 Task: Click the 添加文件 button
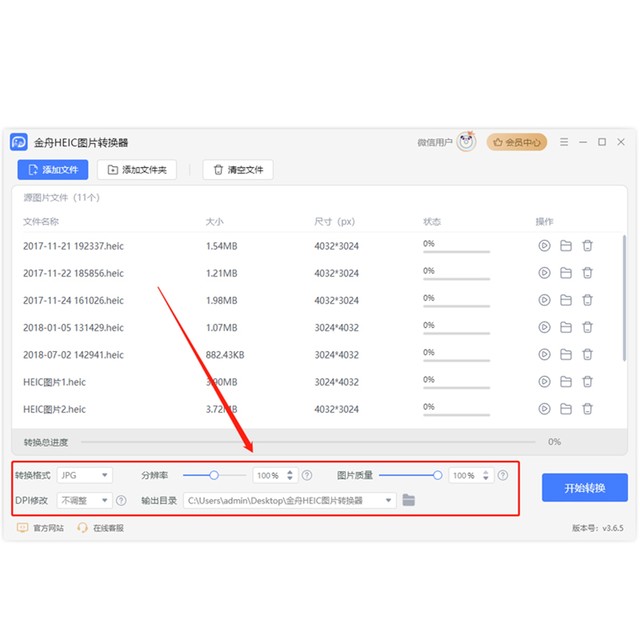click(x=53, y=169)
